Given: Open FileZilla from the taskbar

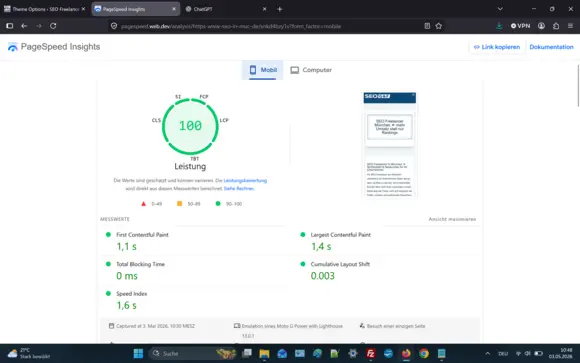Looking at the screenshot, I should tap(370, 353).
